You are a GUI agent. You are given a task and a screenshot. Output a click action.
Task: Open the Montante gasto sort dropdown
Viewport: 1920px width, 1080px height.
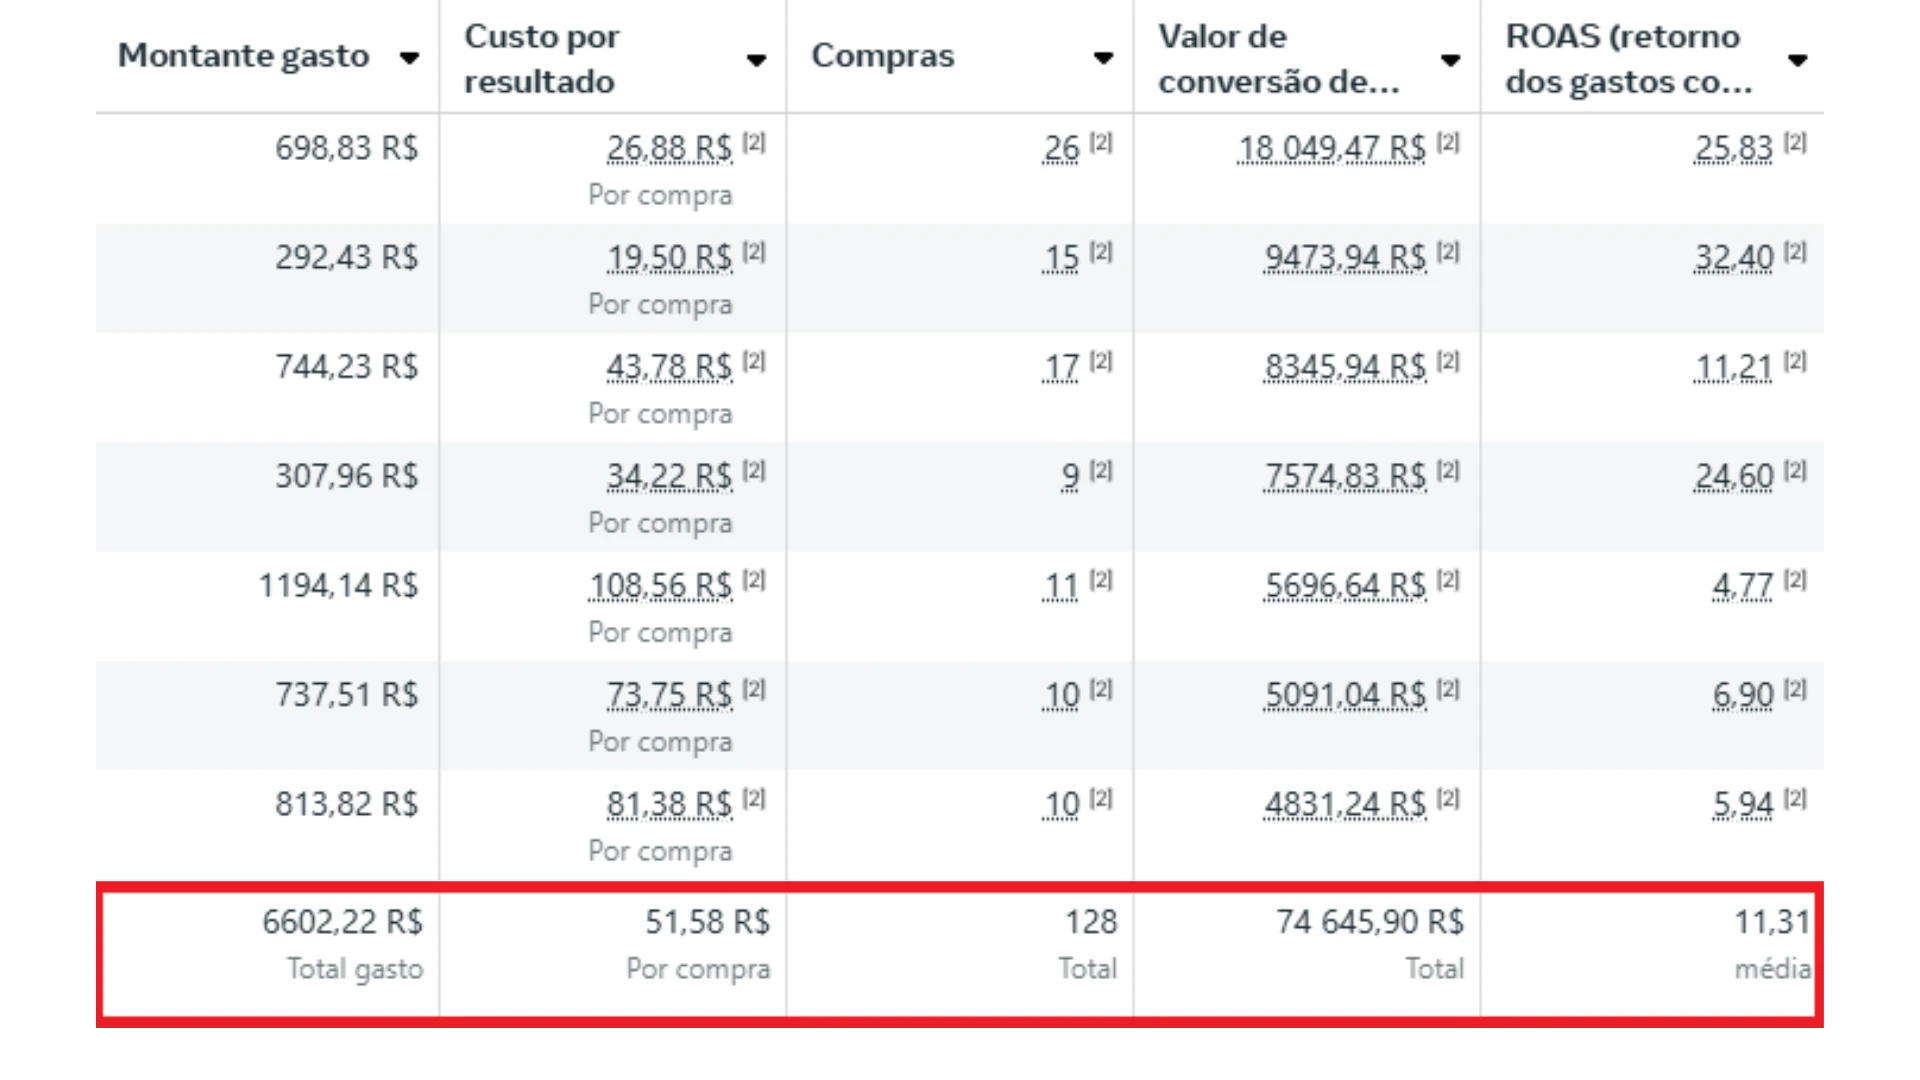pos(410,58)
